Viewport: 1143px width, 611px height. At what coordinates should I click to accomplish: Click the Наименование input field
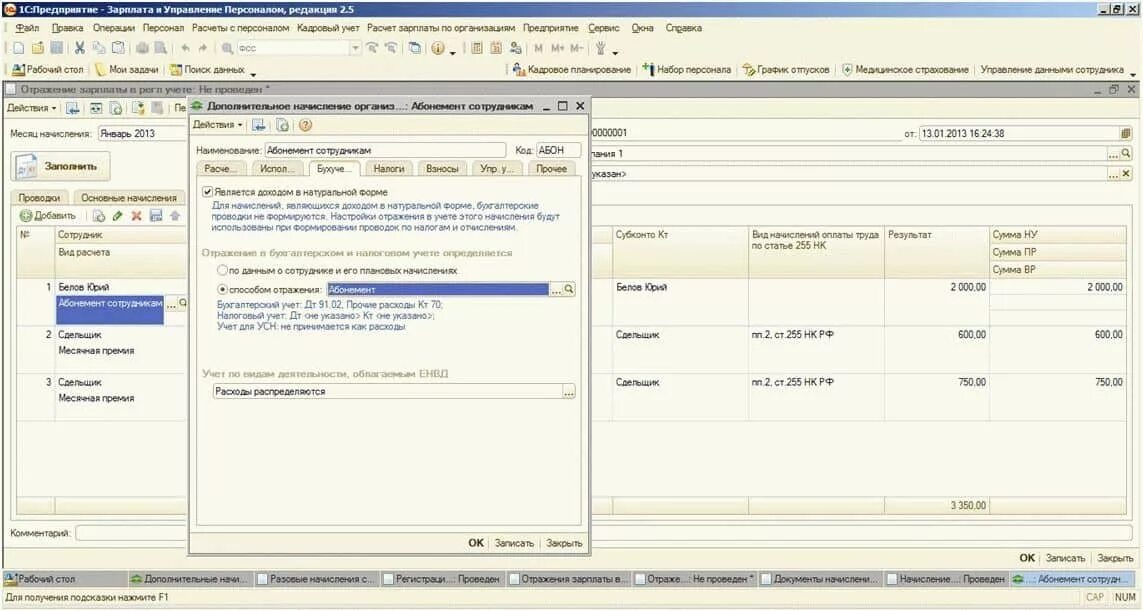tap(385, 150)
